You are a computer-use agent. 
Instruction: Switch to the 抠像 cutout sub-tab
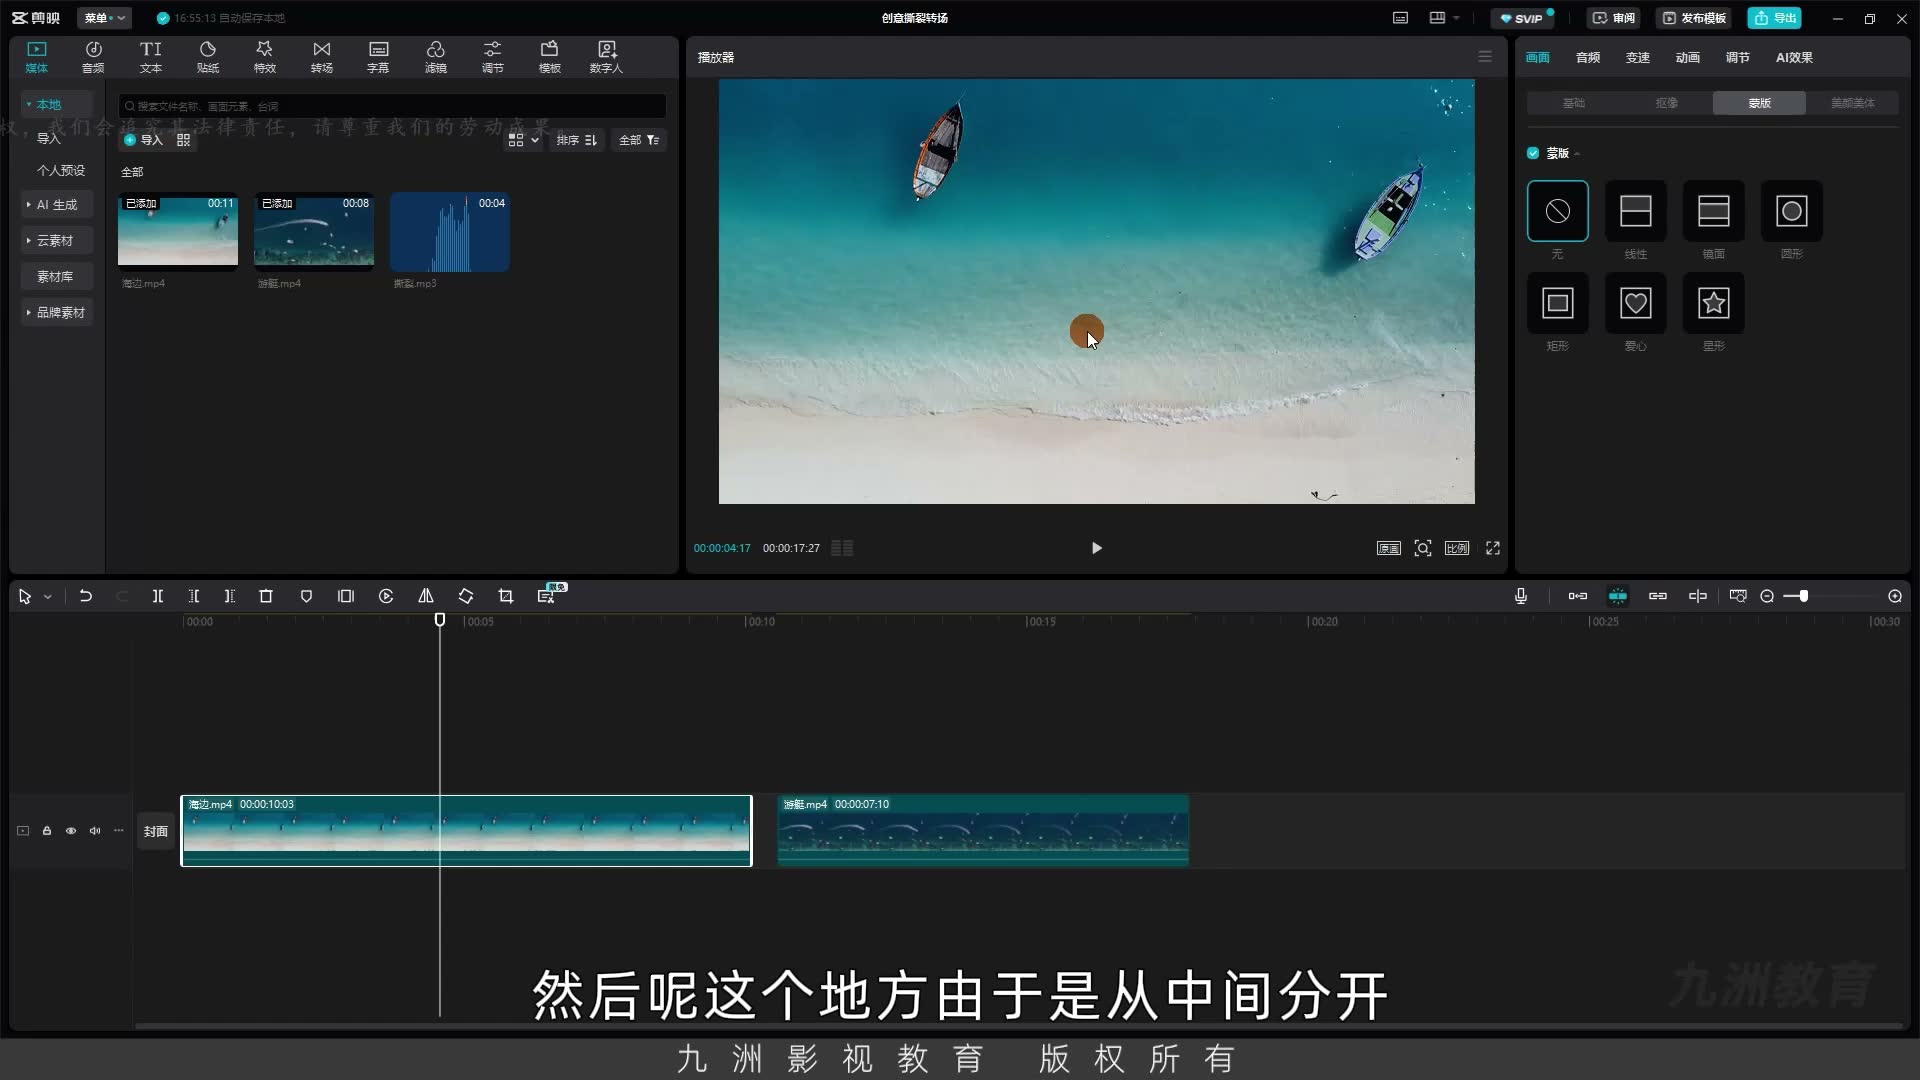[x=1667, y=103]
